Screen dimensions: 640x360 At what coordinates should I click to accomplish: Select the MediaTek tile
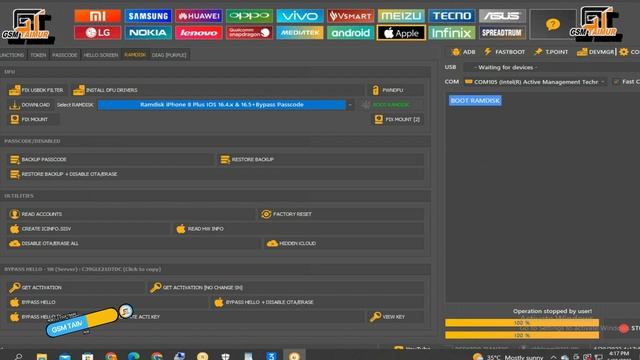click(x=300, y=33)
